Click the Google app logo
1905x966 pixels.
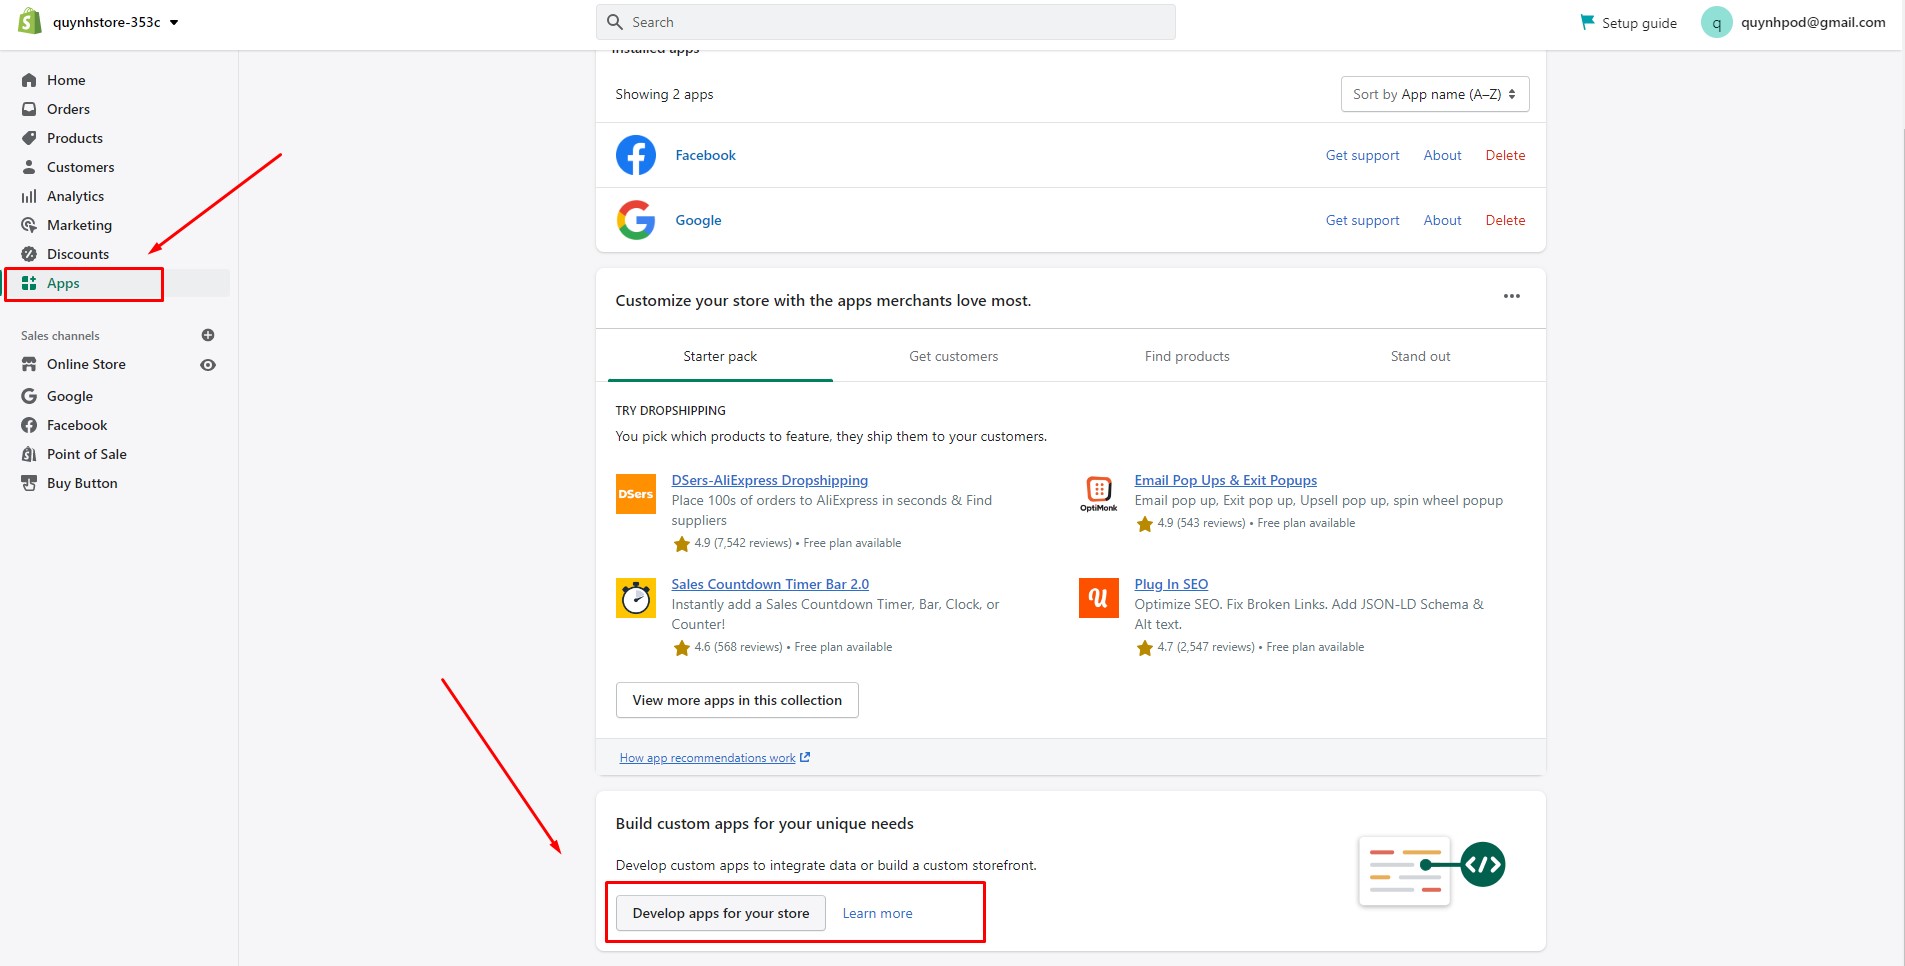(636, 220)
